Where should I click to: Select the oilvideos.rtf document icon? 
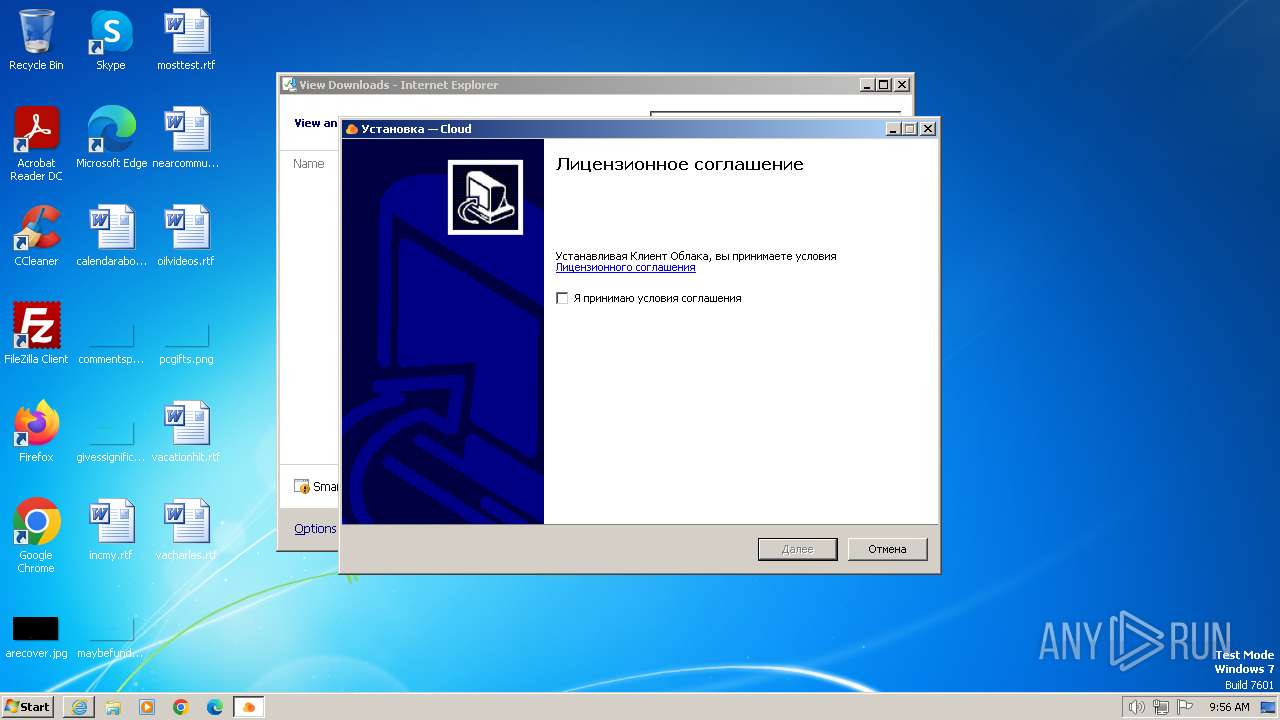coord(186,235)
